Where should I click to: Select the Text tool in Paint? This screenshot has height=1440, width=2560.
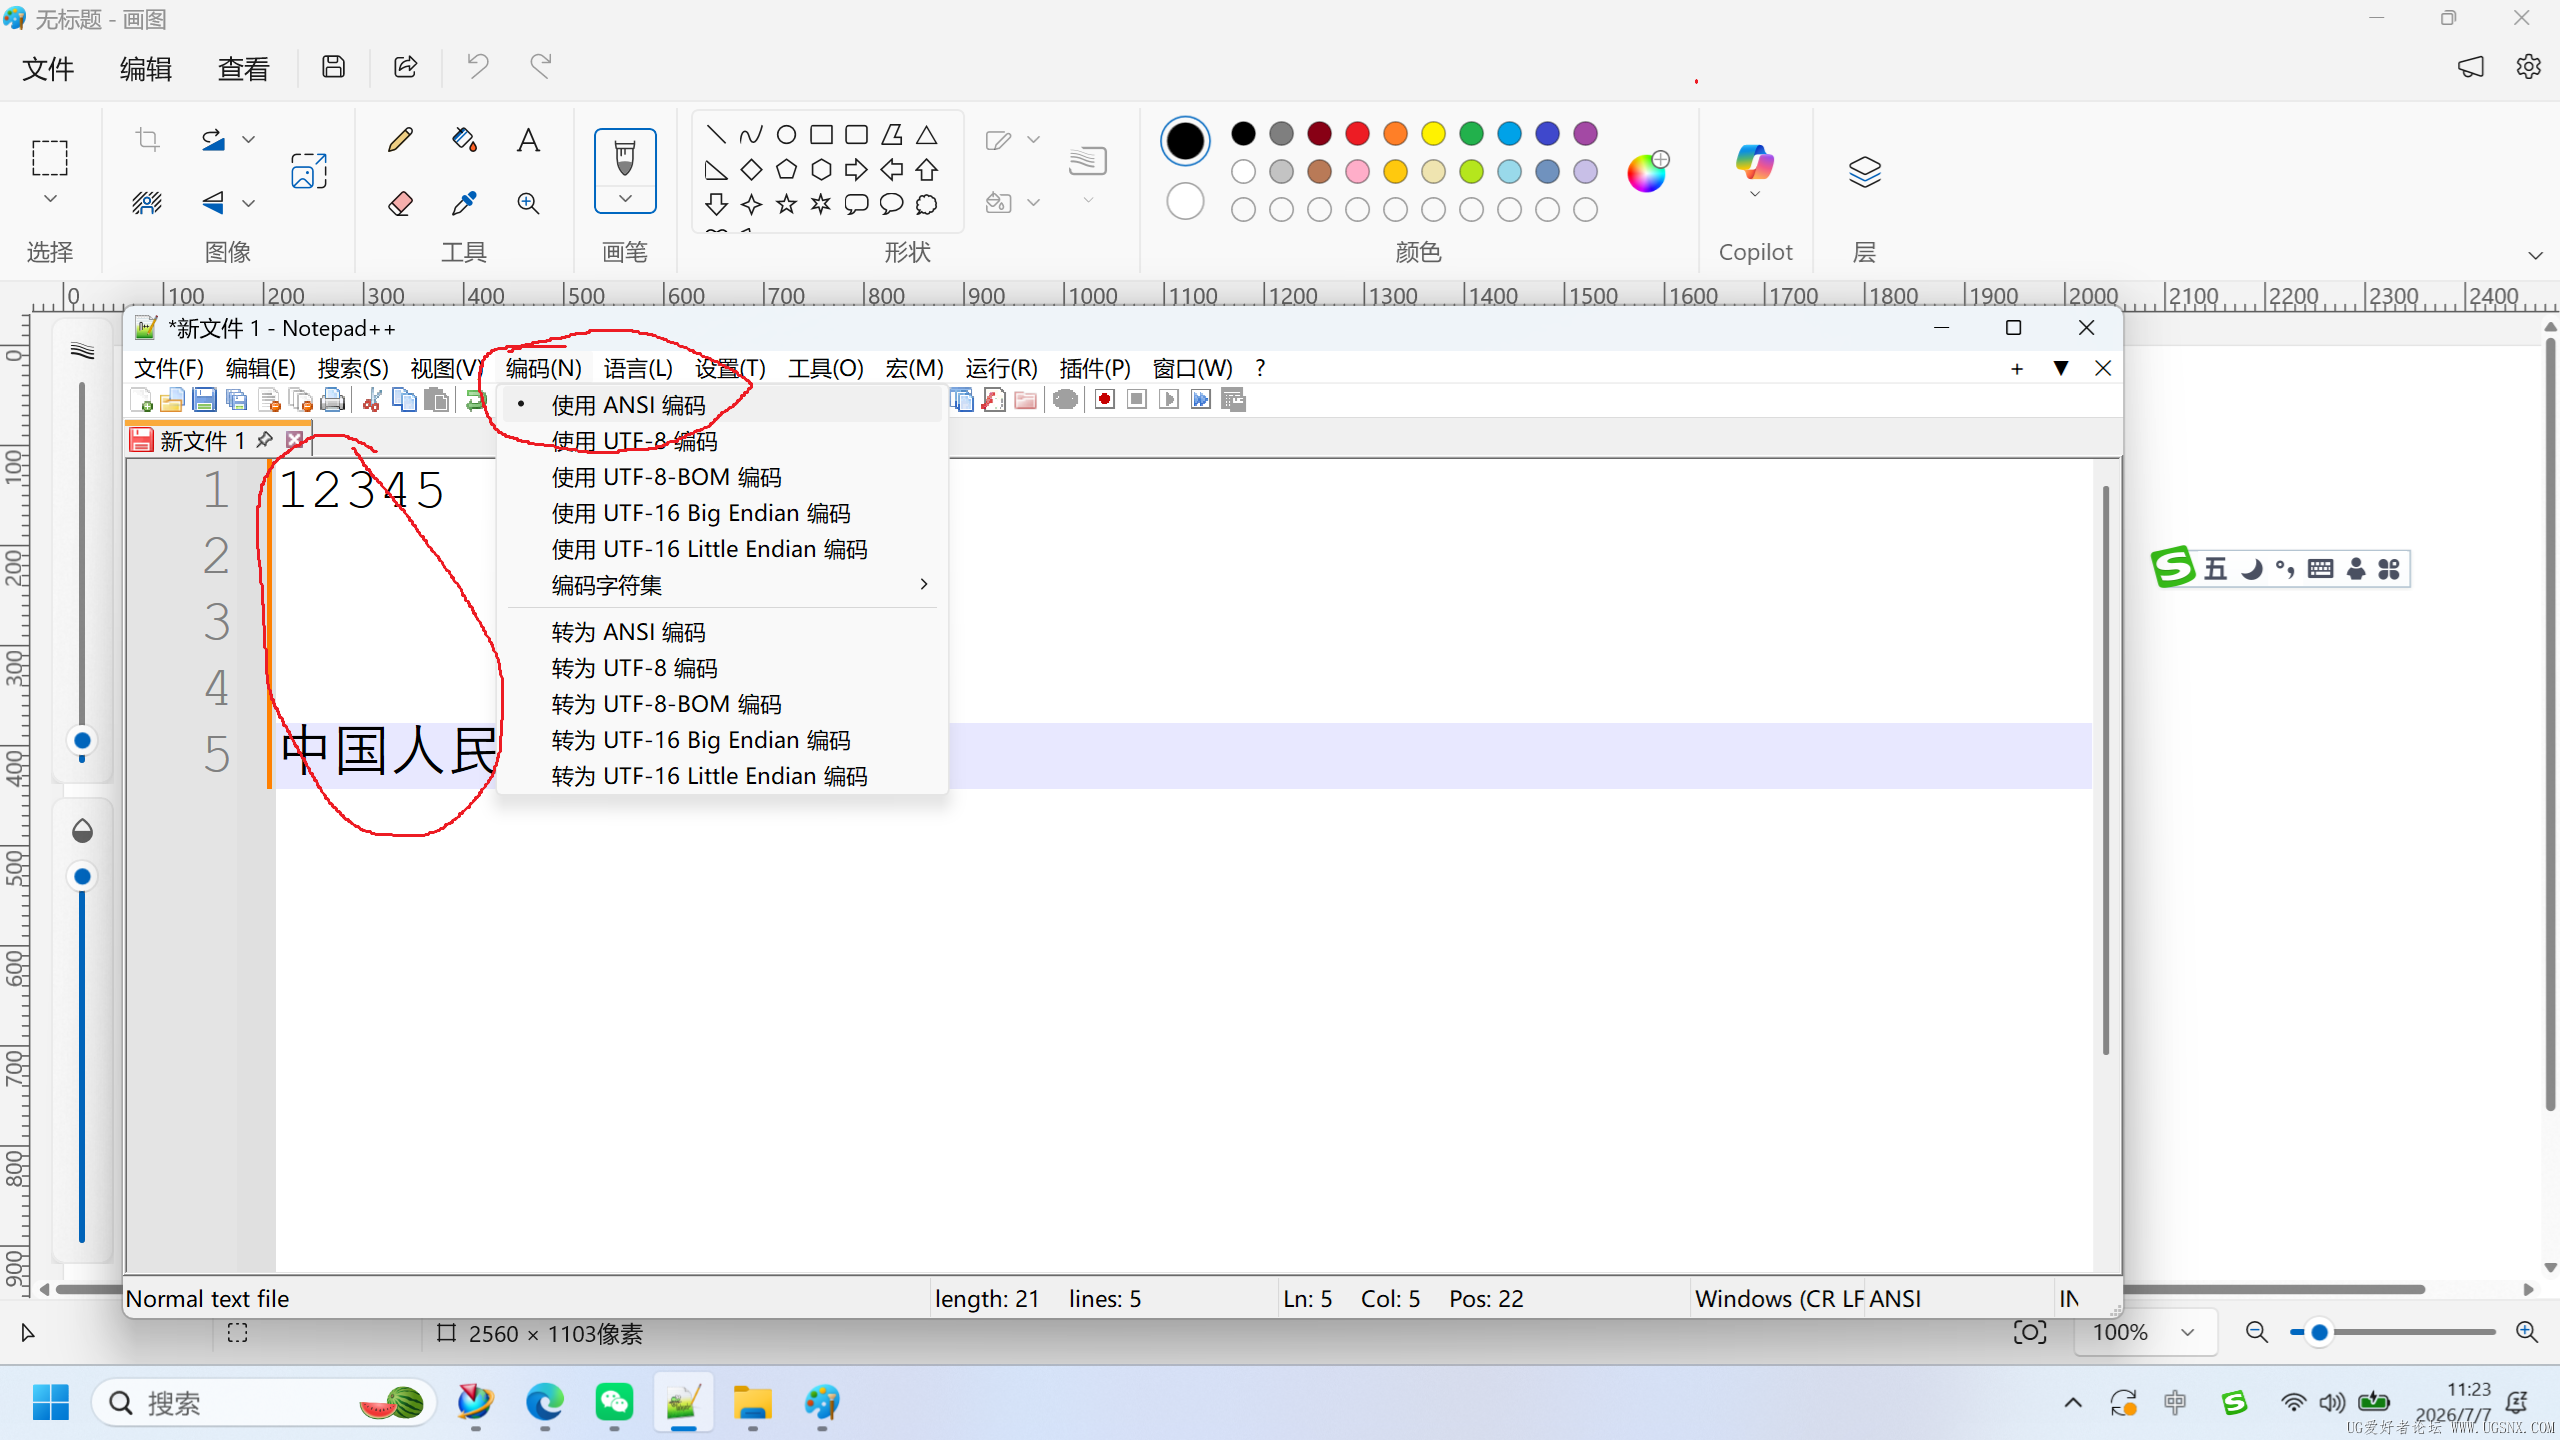[x=528, y=140]
